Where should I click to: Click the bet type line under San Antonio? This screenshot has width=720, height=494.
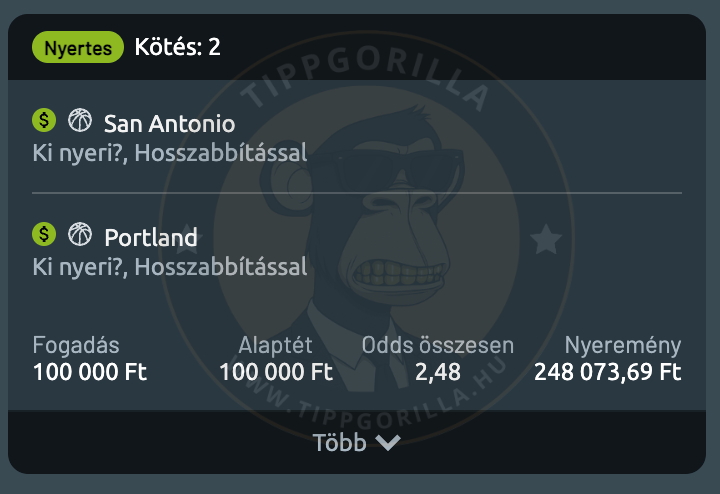click(169, 154)
